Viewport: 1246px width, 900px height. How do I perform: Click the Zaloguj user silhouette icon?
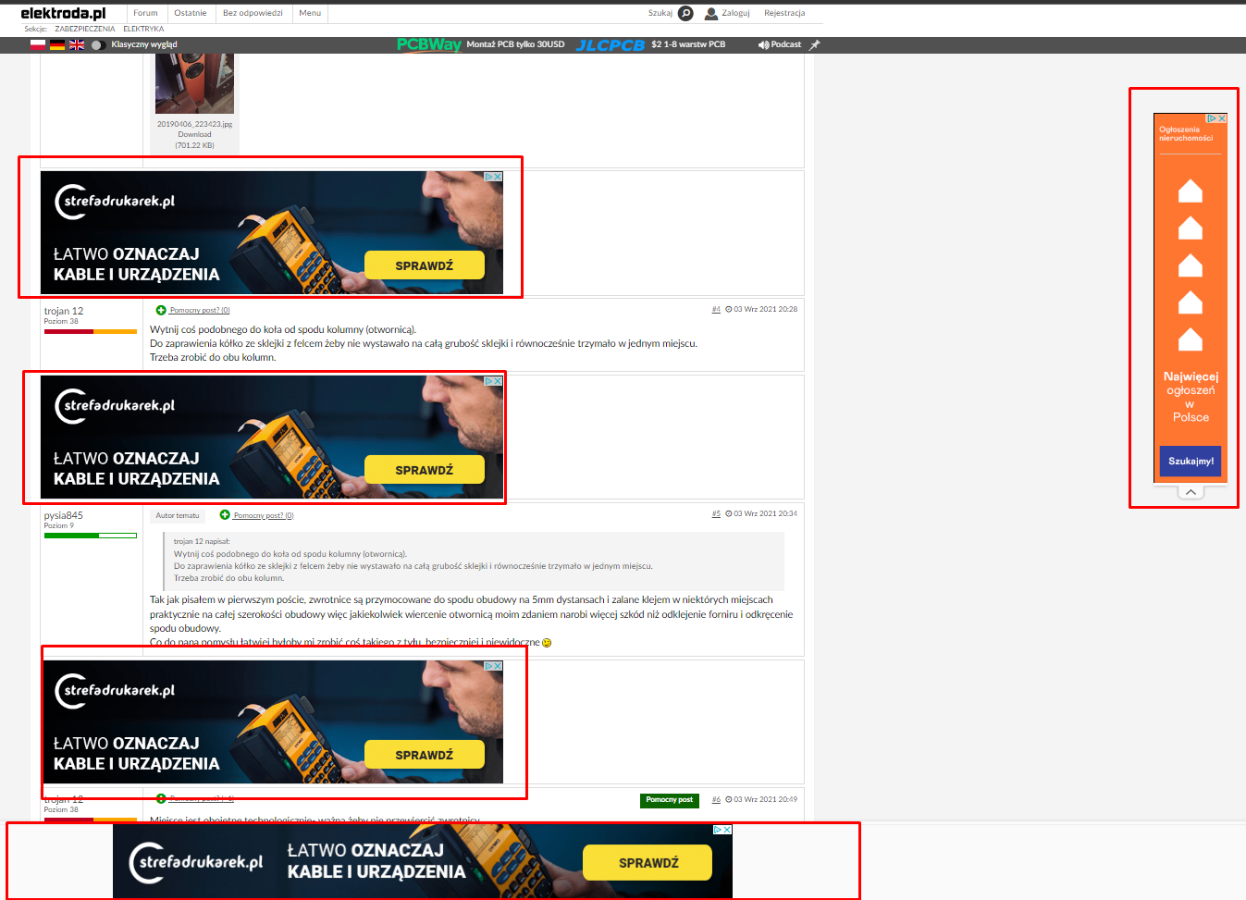pos(711,13)
